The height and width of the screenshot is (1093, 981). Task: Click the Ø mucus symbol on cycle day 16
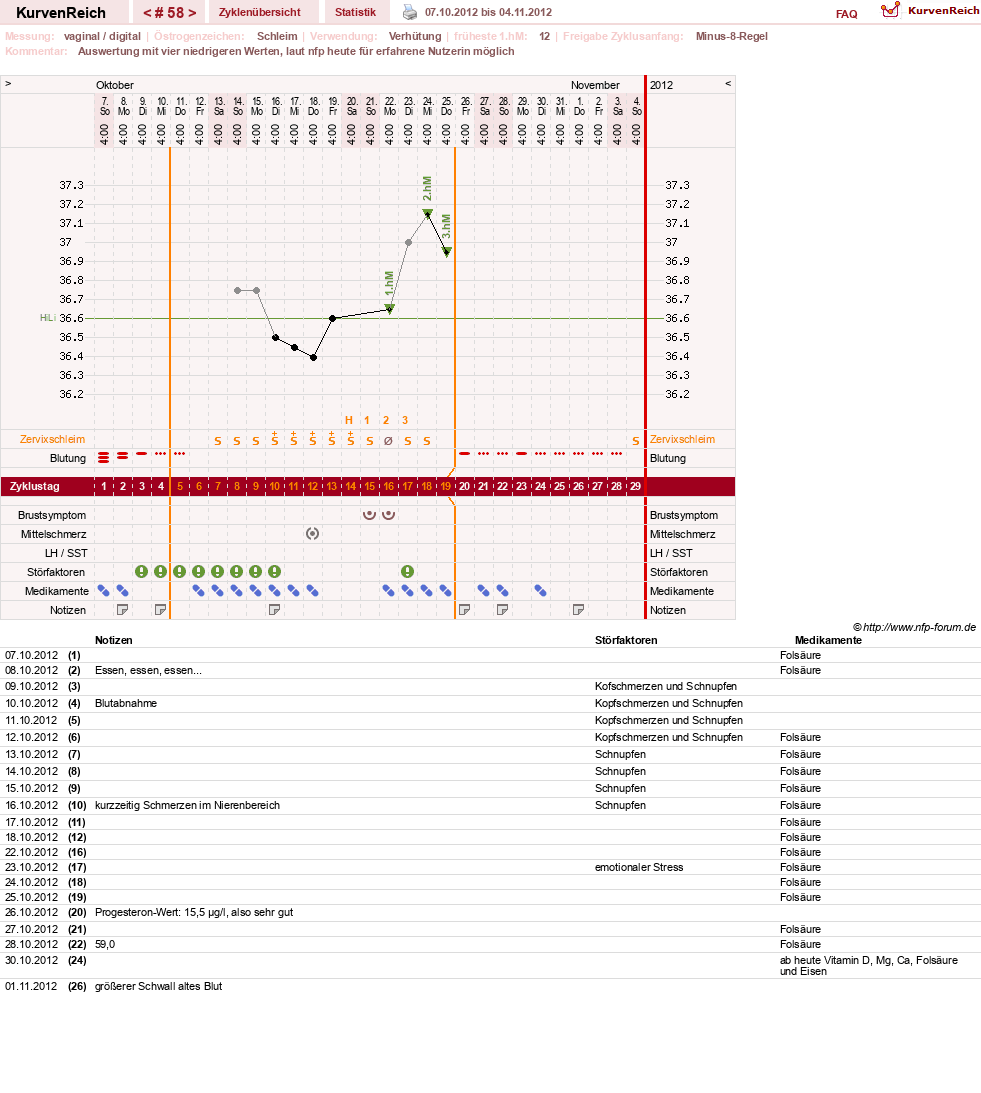(x=389, y=441)
